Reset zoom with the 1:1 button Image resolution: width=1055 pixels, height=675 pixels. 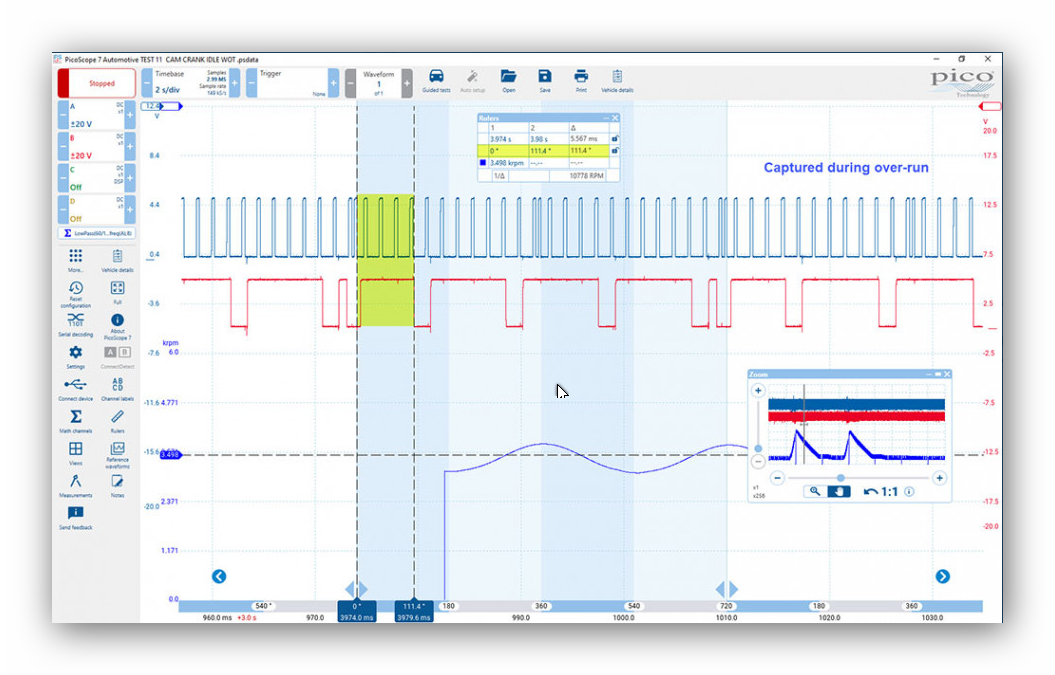click(880, 491)
